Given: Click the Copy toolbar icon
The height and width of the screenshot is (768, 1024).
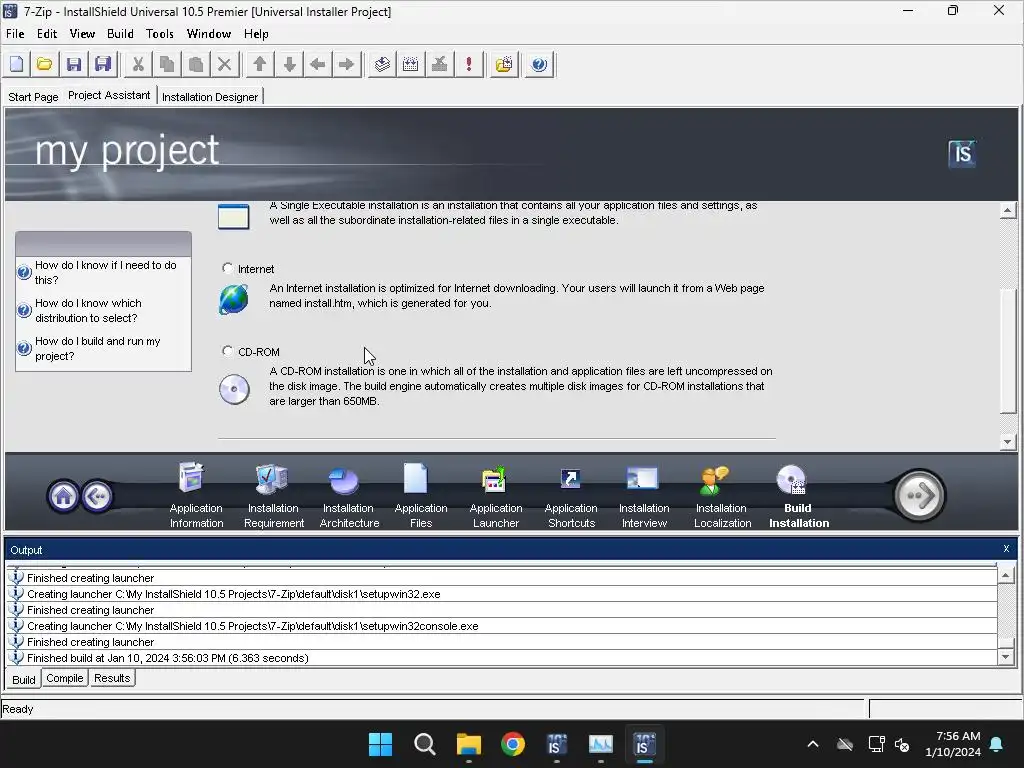Looking at the screenshot, I should [167, 64].
